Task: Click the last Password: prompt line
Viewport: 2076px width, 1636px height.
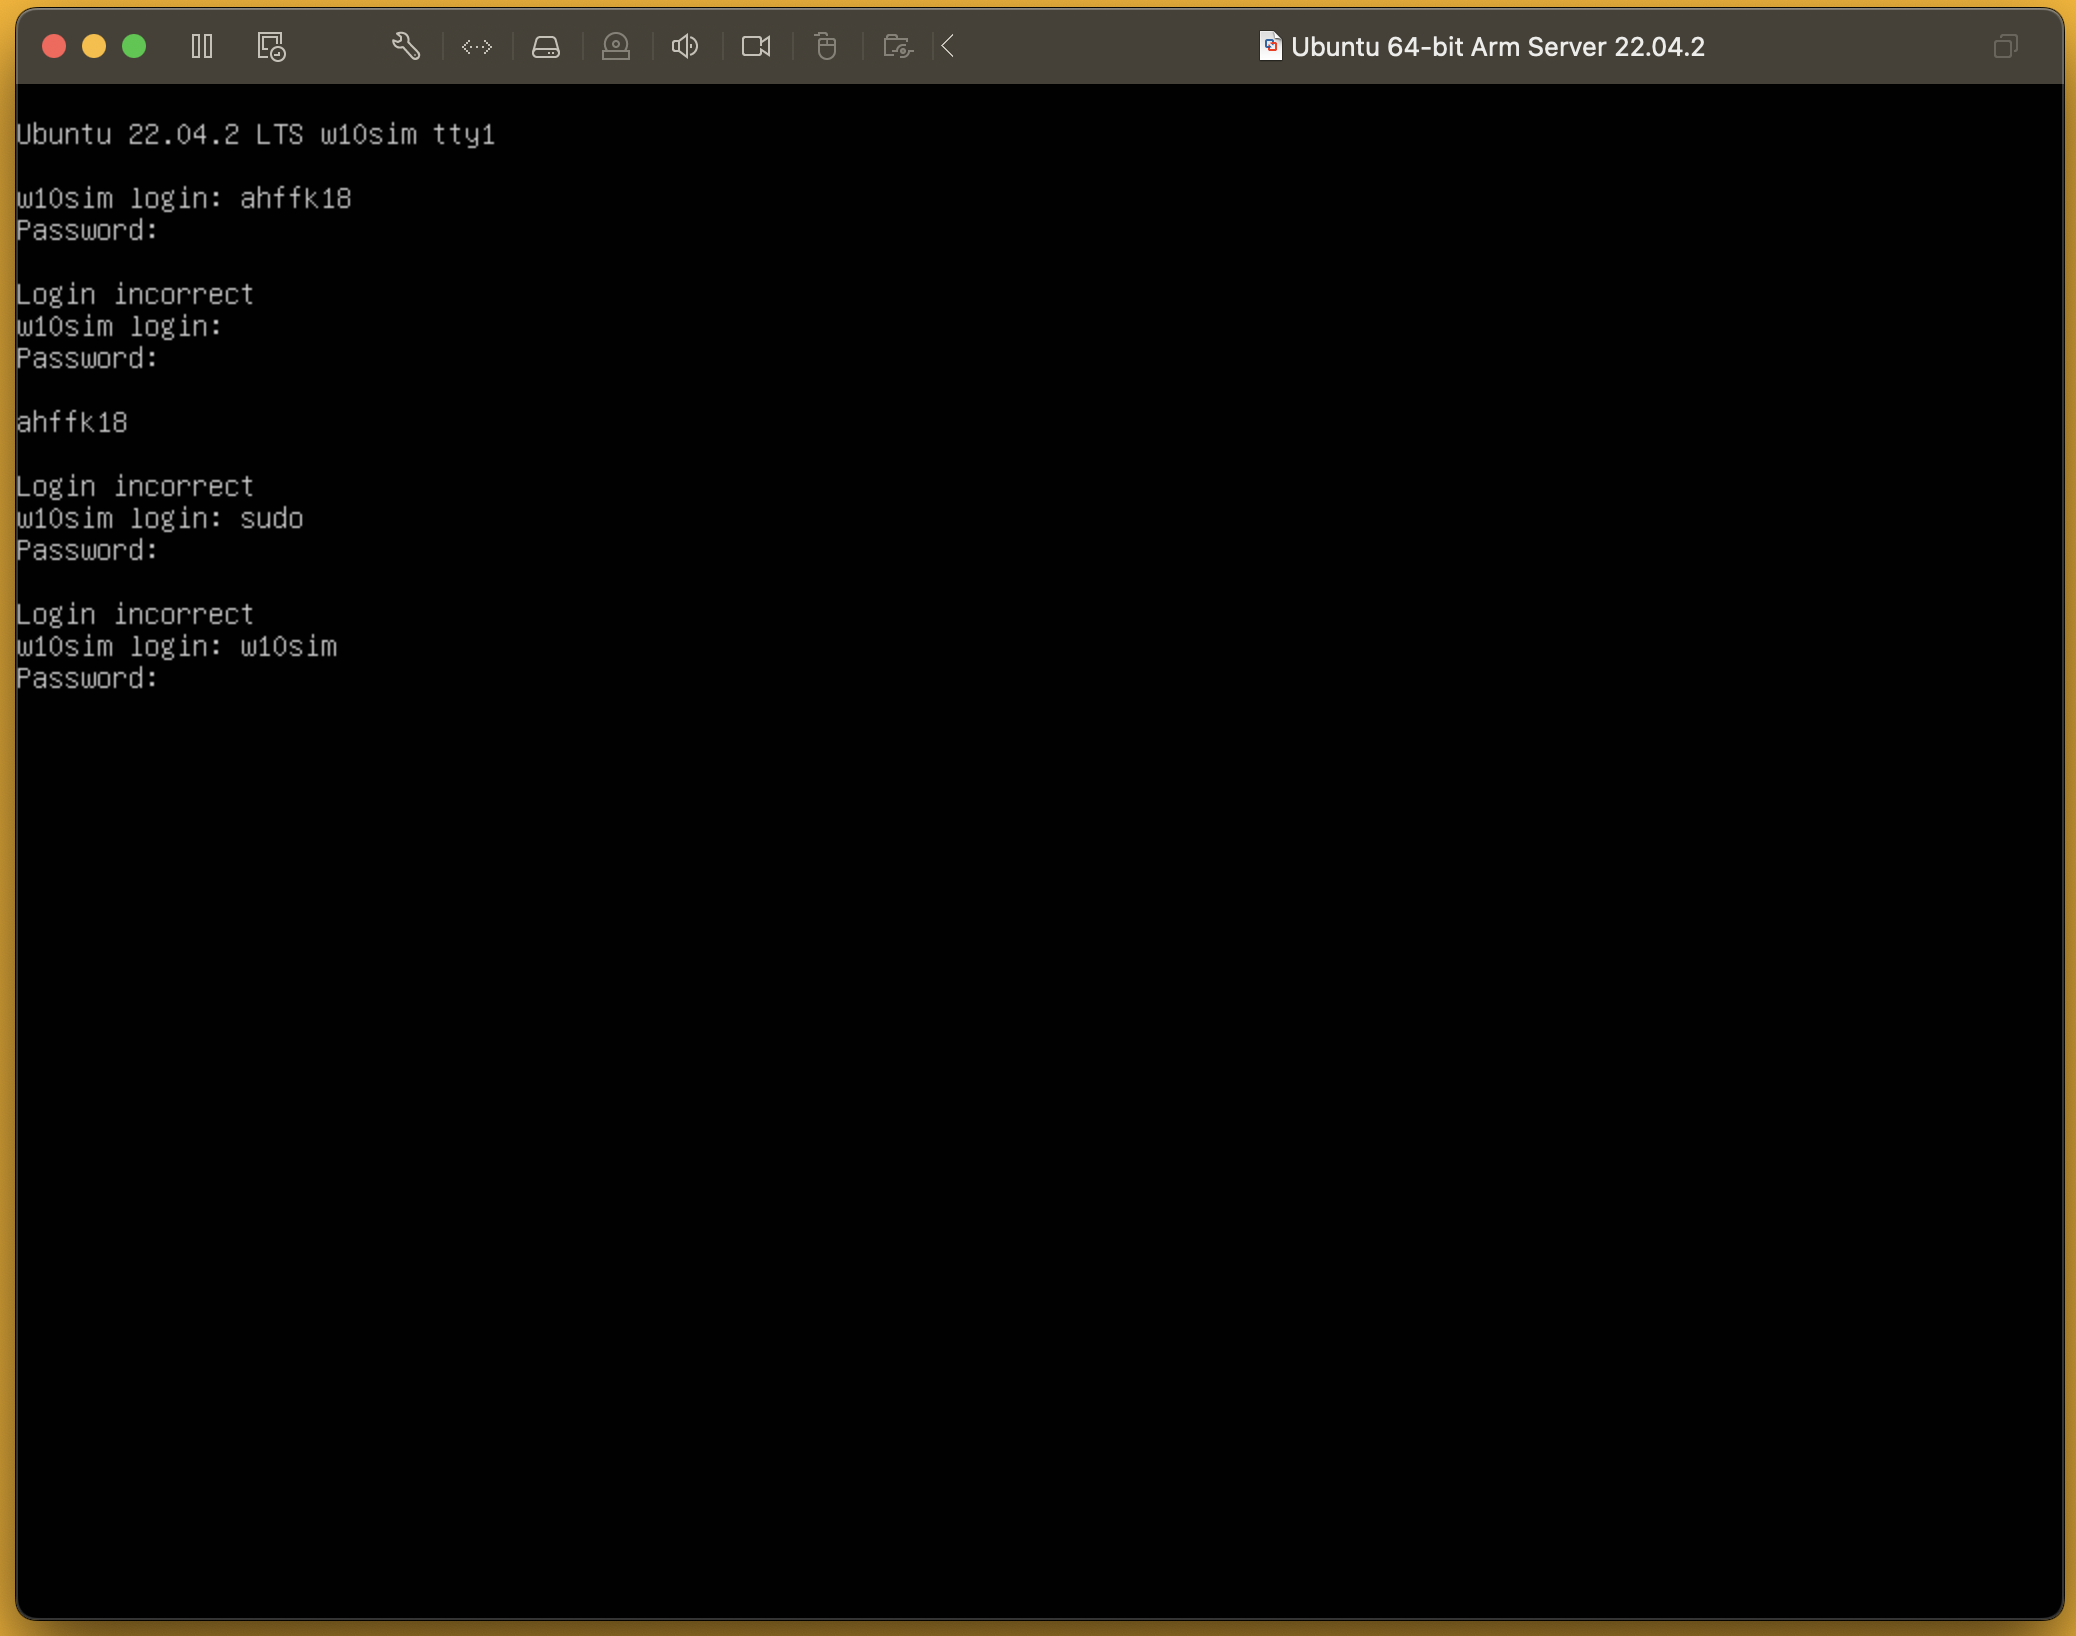Action: [87, 678]
